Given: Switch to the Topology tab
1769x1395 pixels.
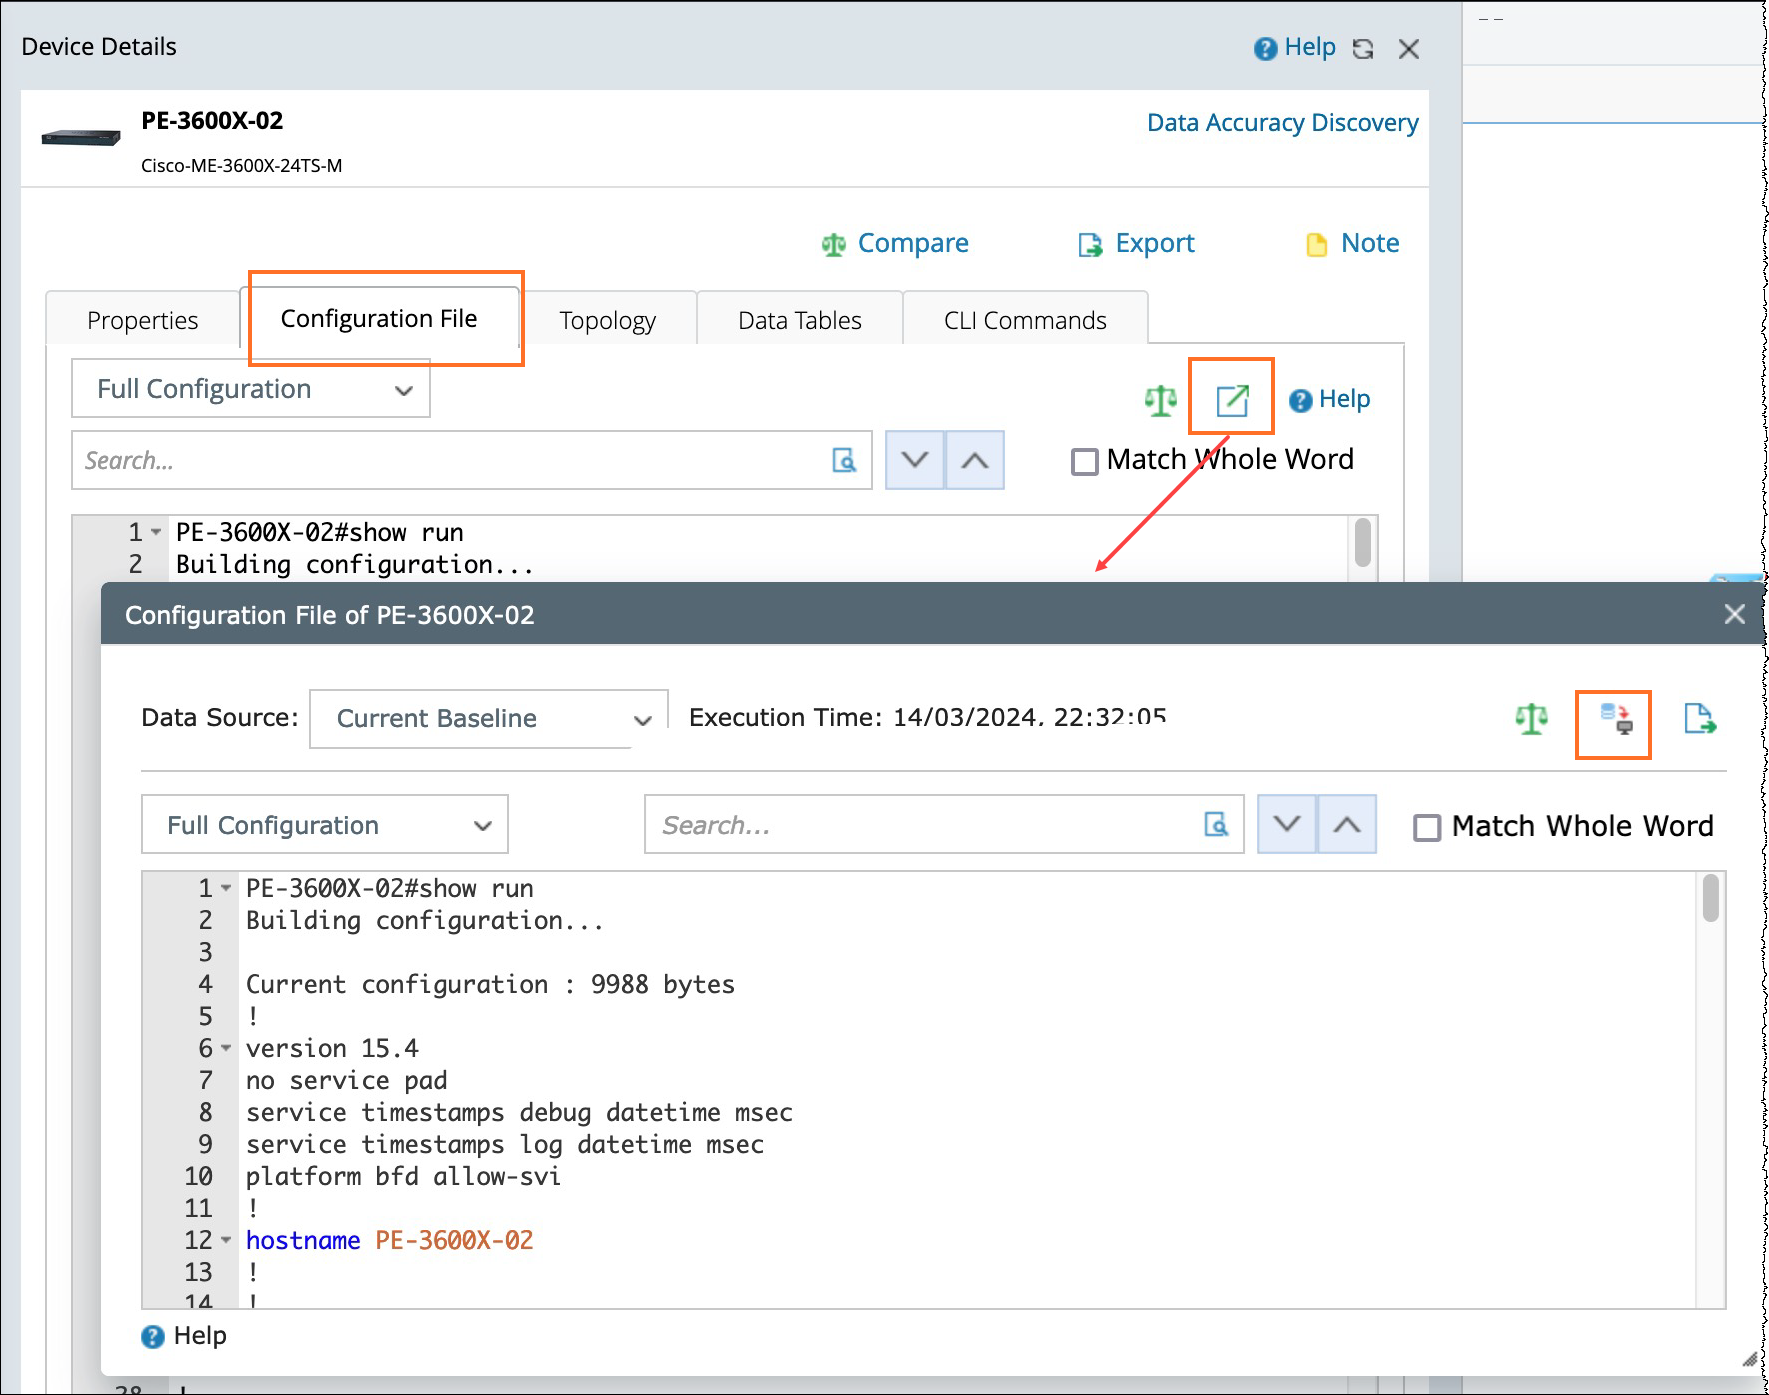Looking at the screenshot, I should (607, 321).
